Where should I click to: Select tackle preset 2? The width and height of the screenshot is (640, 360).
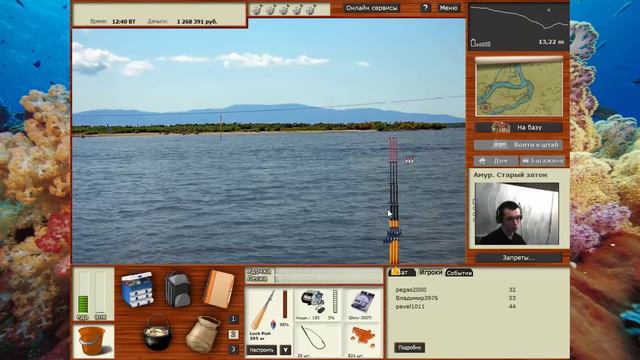(x=233, y=334)
